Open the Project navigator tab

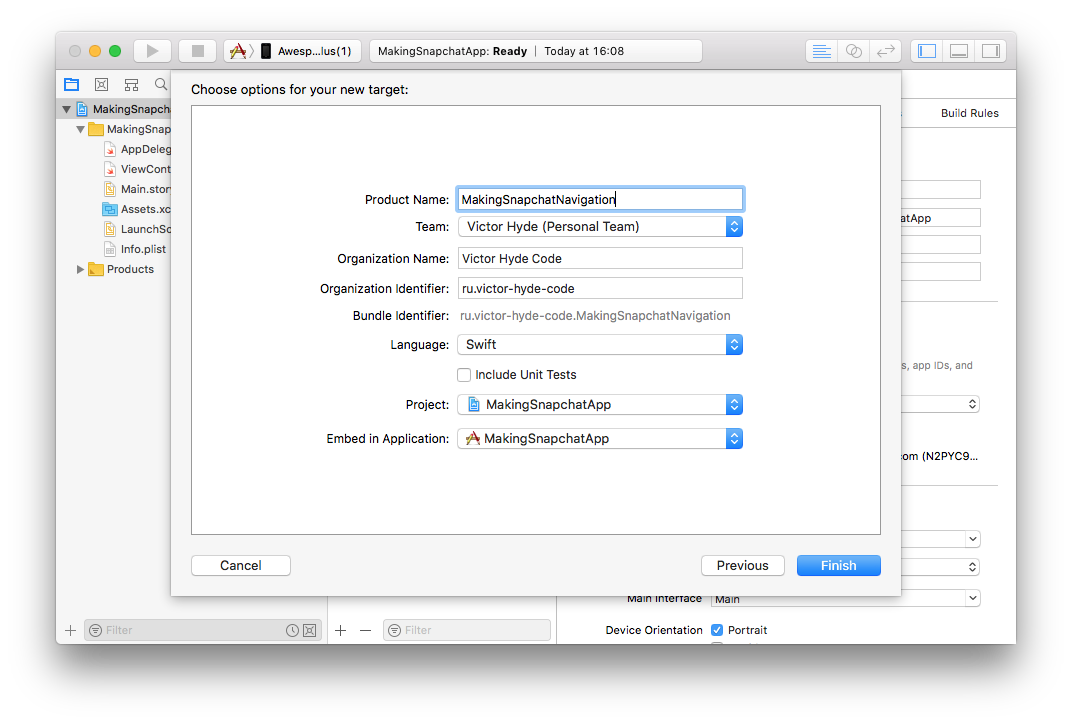(72, 85)
